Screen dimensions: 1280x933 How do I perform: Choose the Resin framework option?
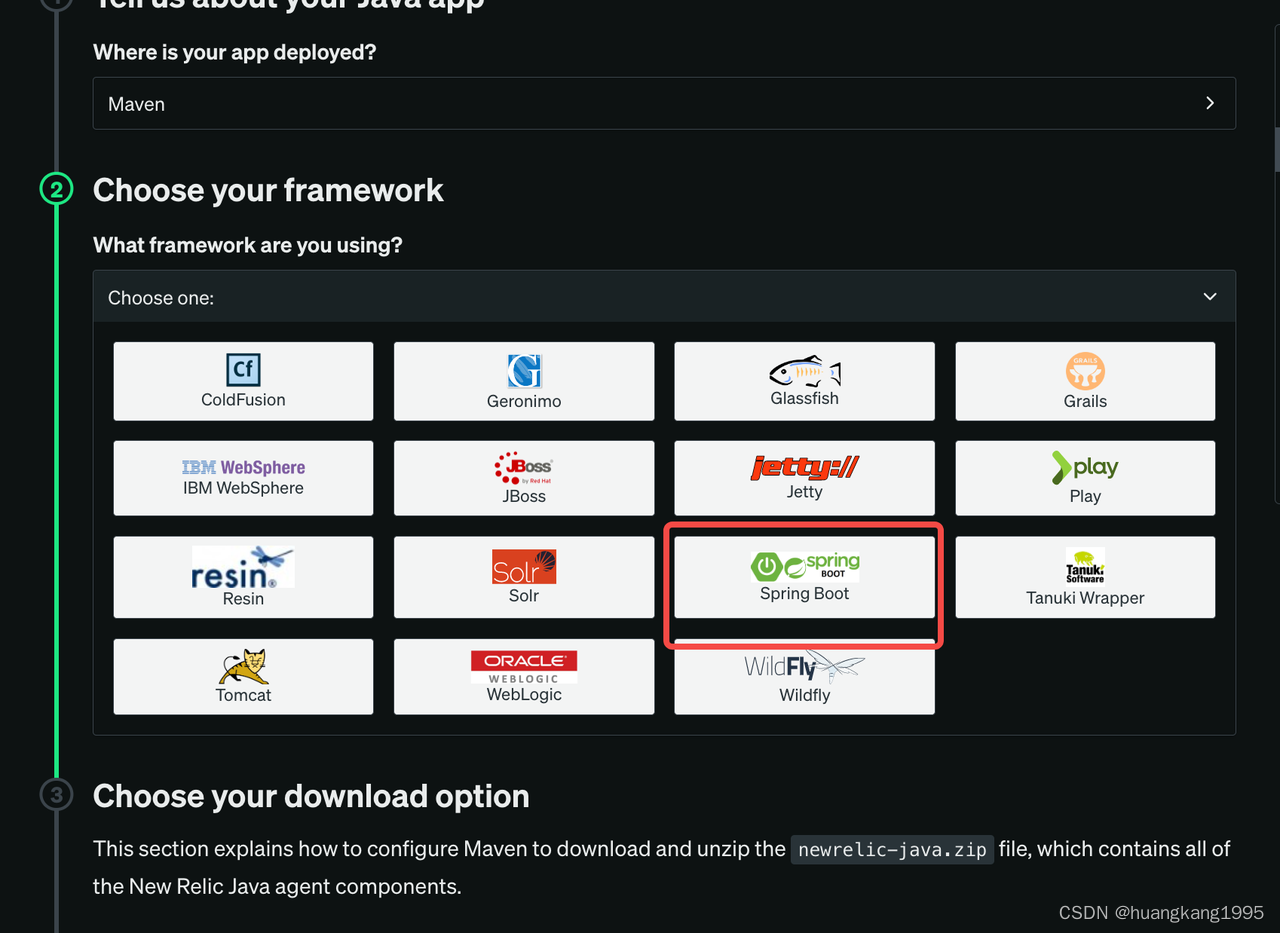243,577
